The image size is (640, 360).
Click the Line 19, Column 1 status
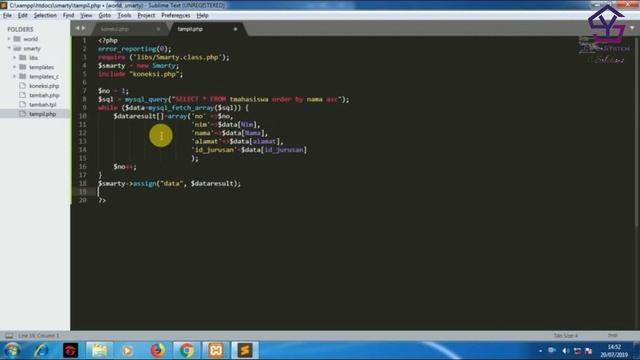(38, 336)
